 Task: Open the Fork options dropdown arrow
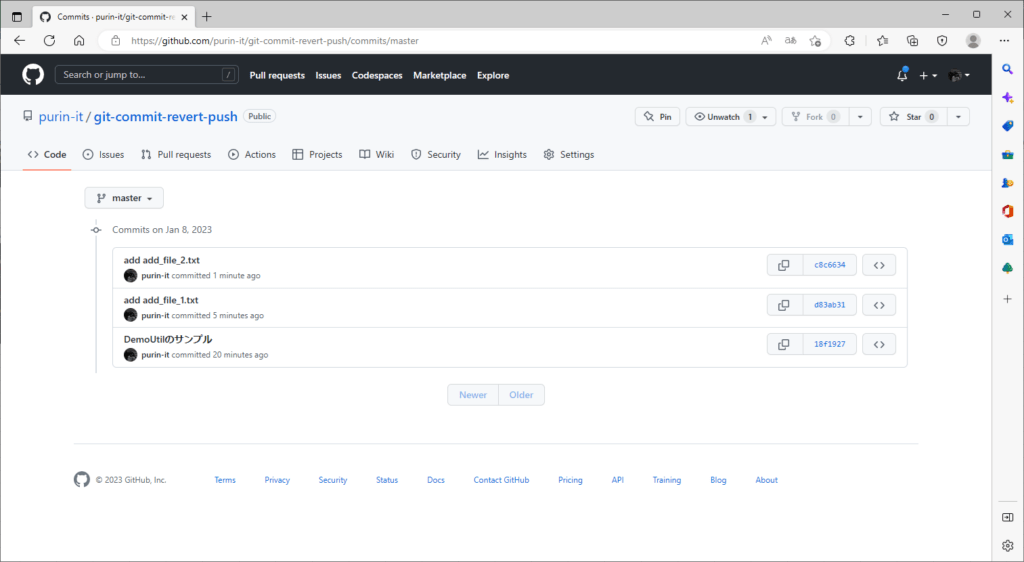pyautogui.click(x=860, y=117)
